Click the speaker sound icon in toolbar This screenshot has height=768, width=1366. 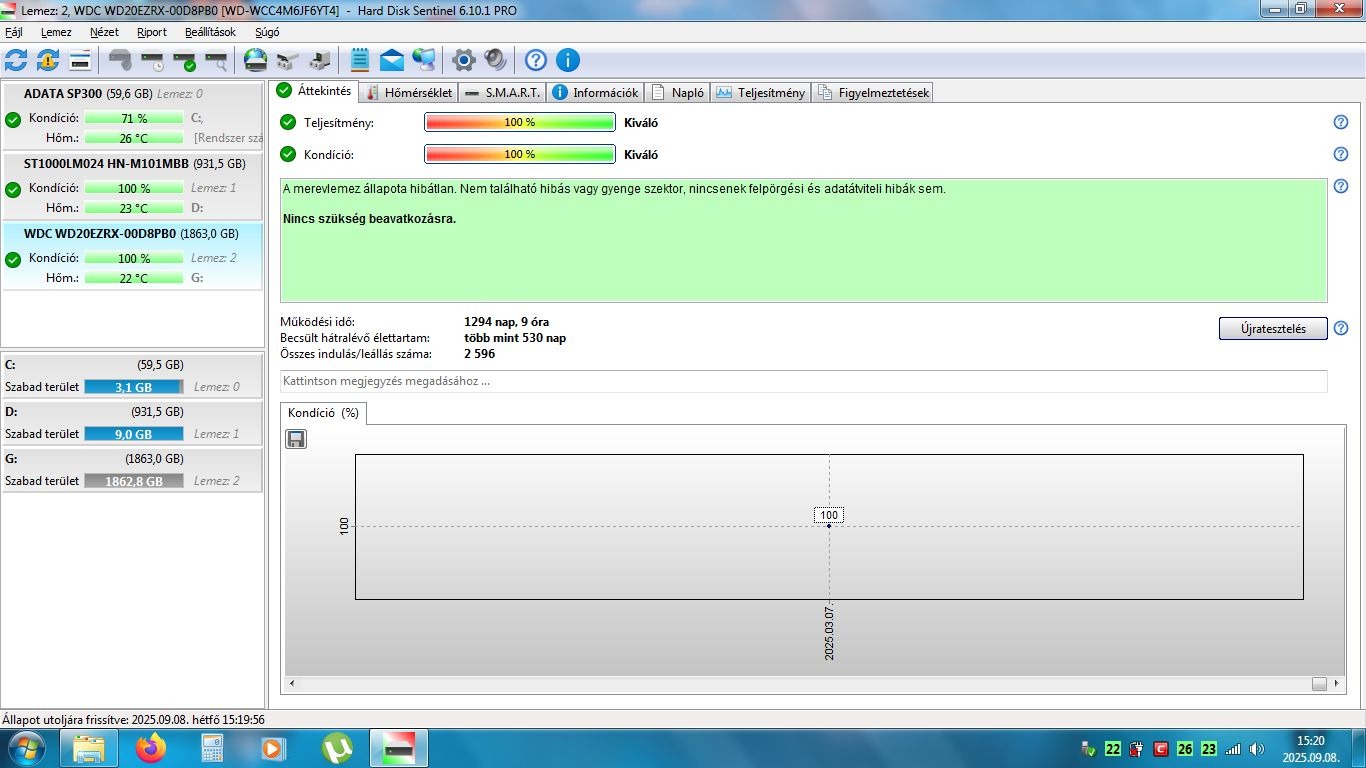coord(495,60)
